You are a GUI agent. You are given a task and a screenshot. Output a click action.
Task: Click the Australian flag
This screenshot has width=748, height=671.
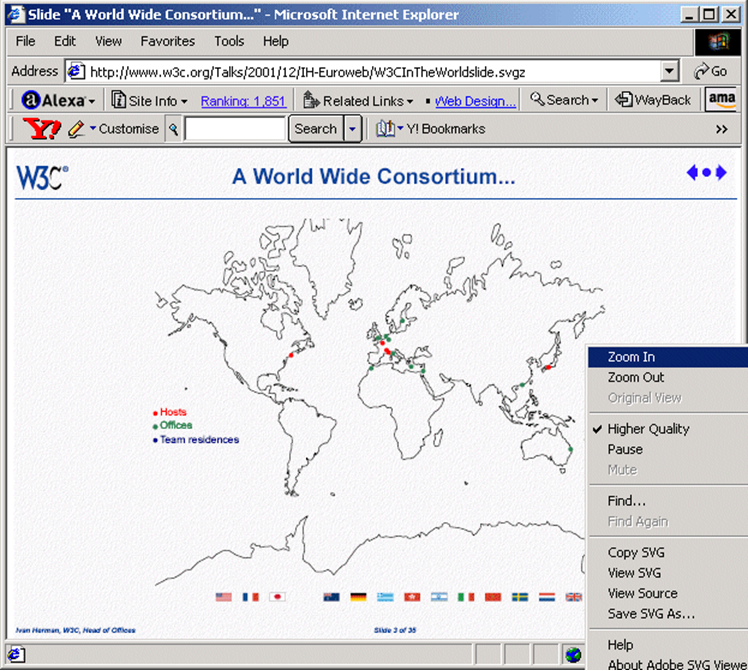[331, 597]
